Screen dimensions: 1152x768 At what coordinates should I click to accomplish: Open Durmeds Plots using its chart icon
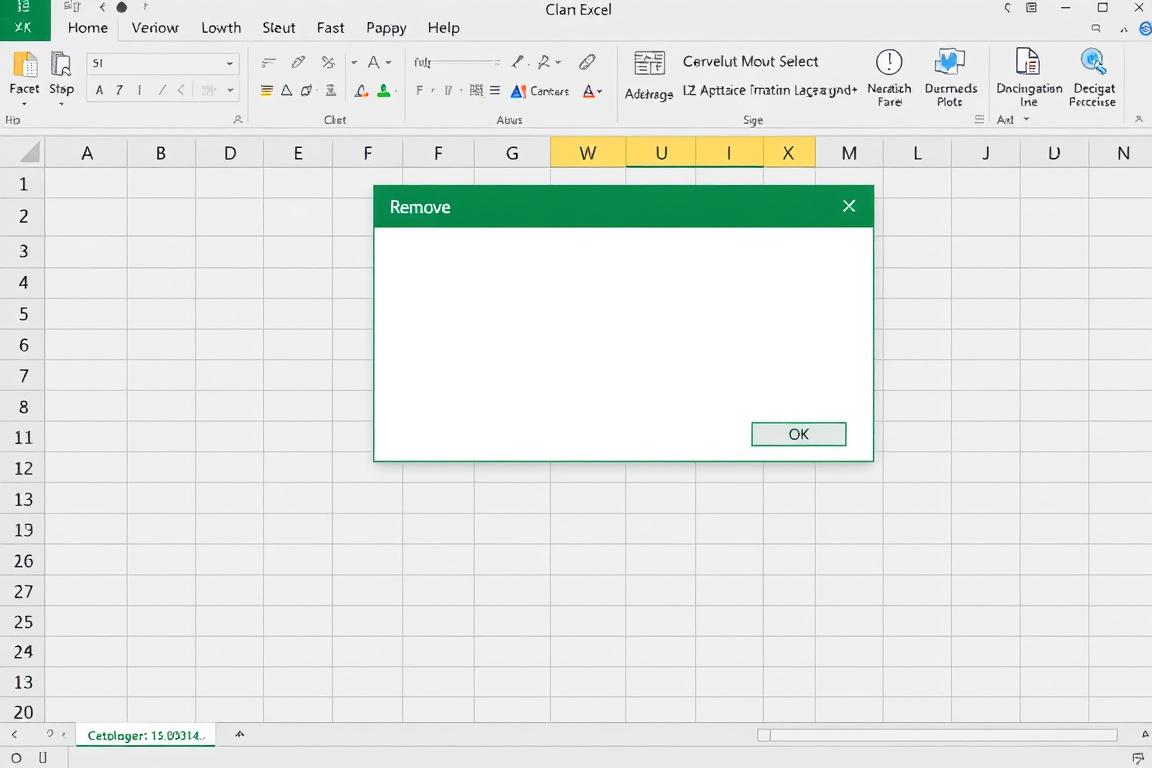coord(950,62)
